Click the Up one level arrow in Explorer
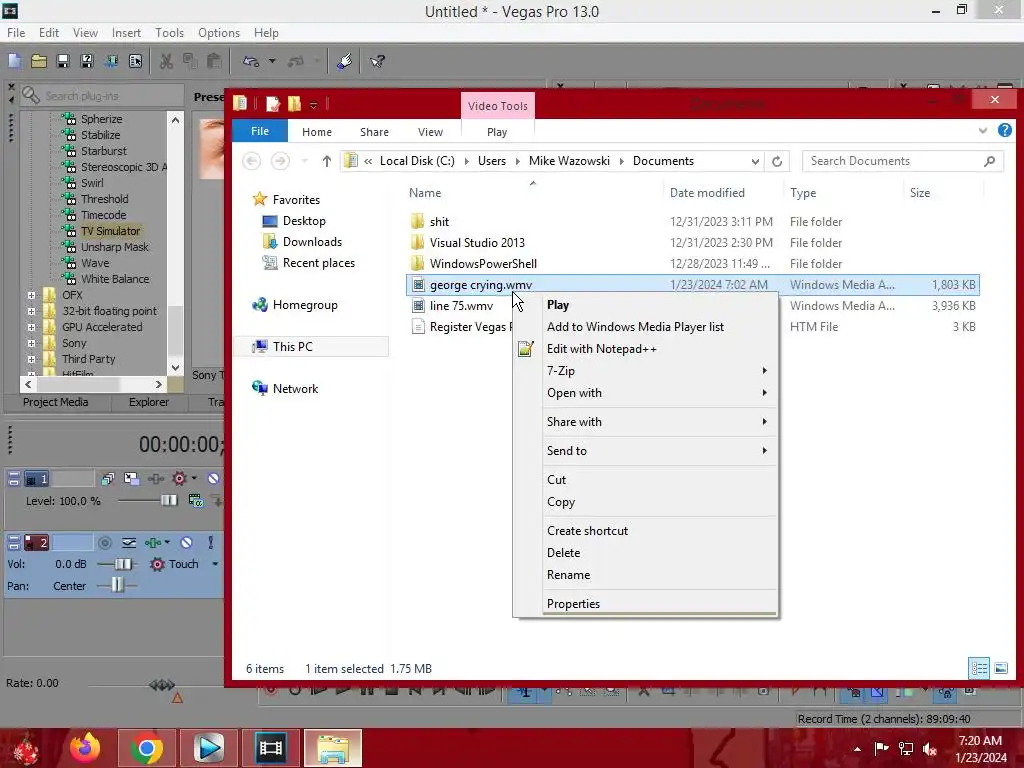Screen dimensions: 1024x768 click(x=327, y=161)
